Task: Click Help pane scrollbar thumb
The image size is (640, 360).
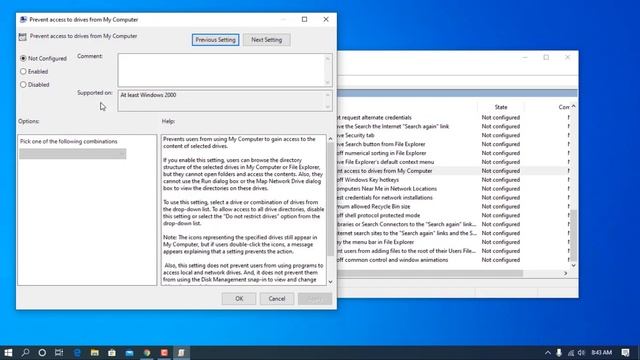Action: 330,199
